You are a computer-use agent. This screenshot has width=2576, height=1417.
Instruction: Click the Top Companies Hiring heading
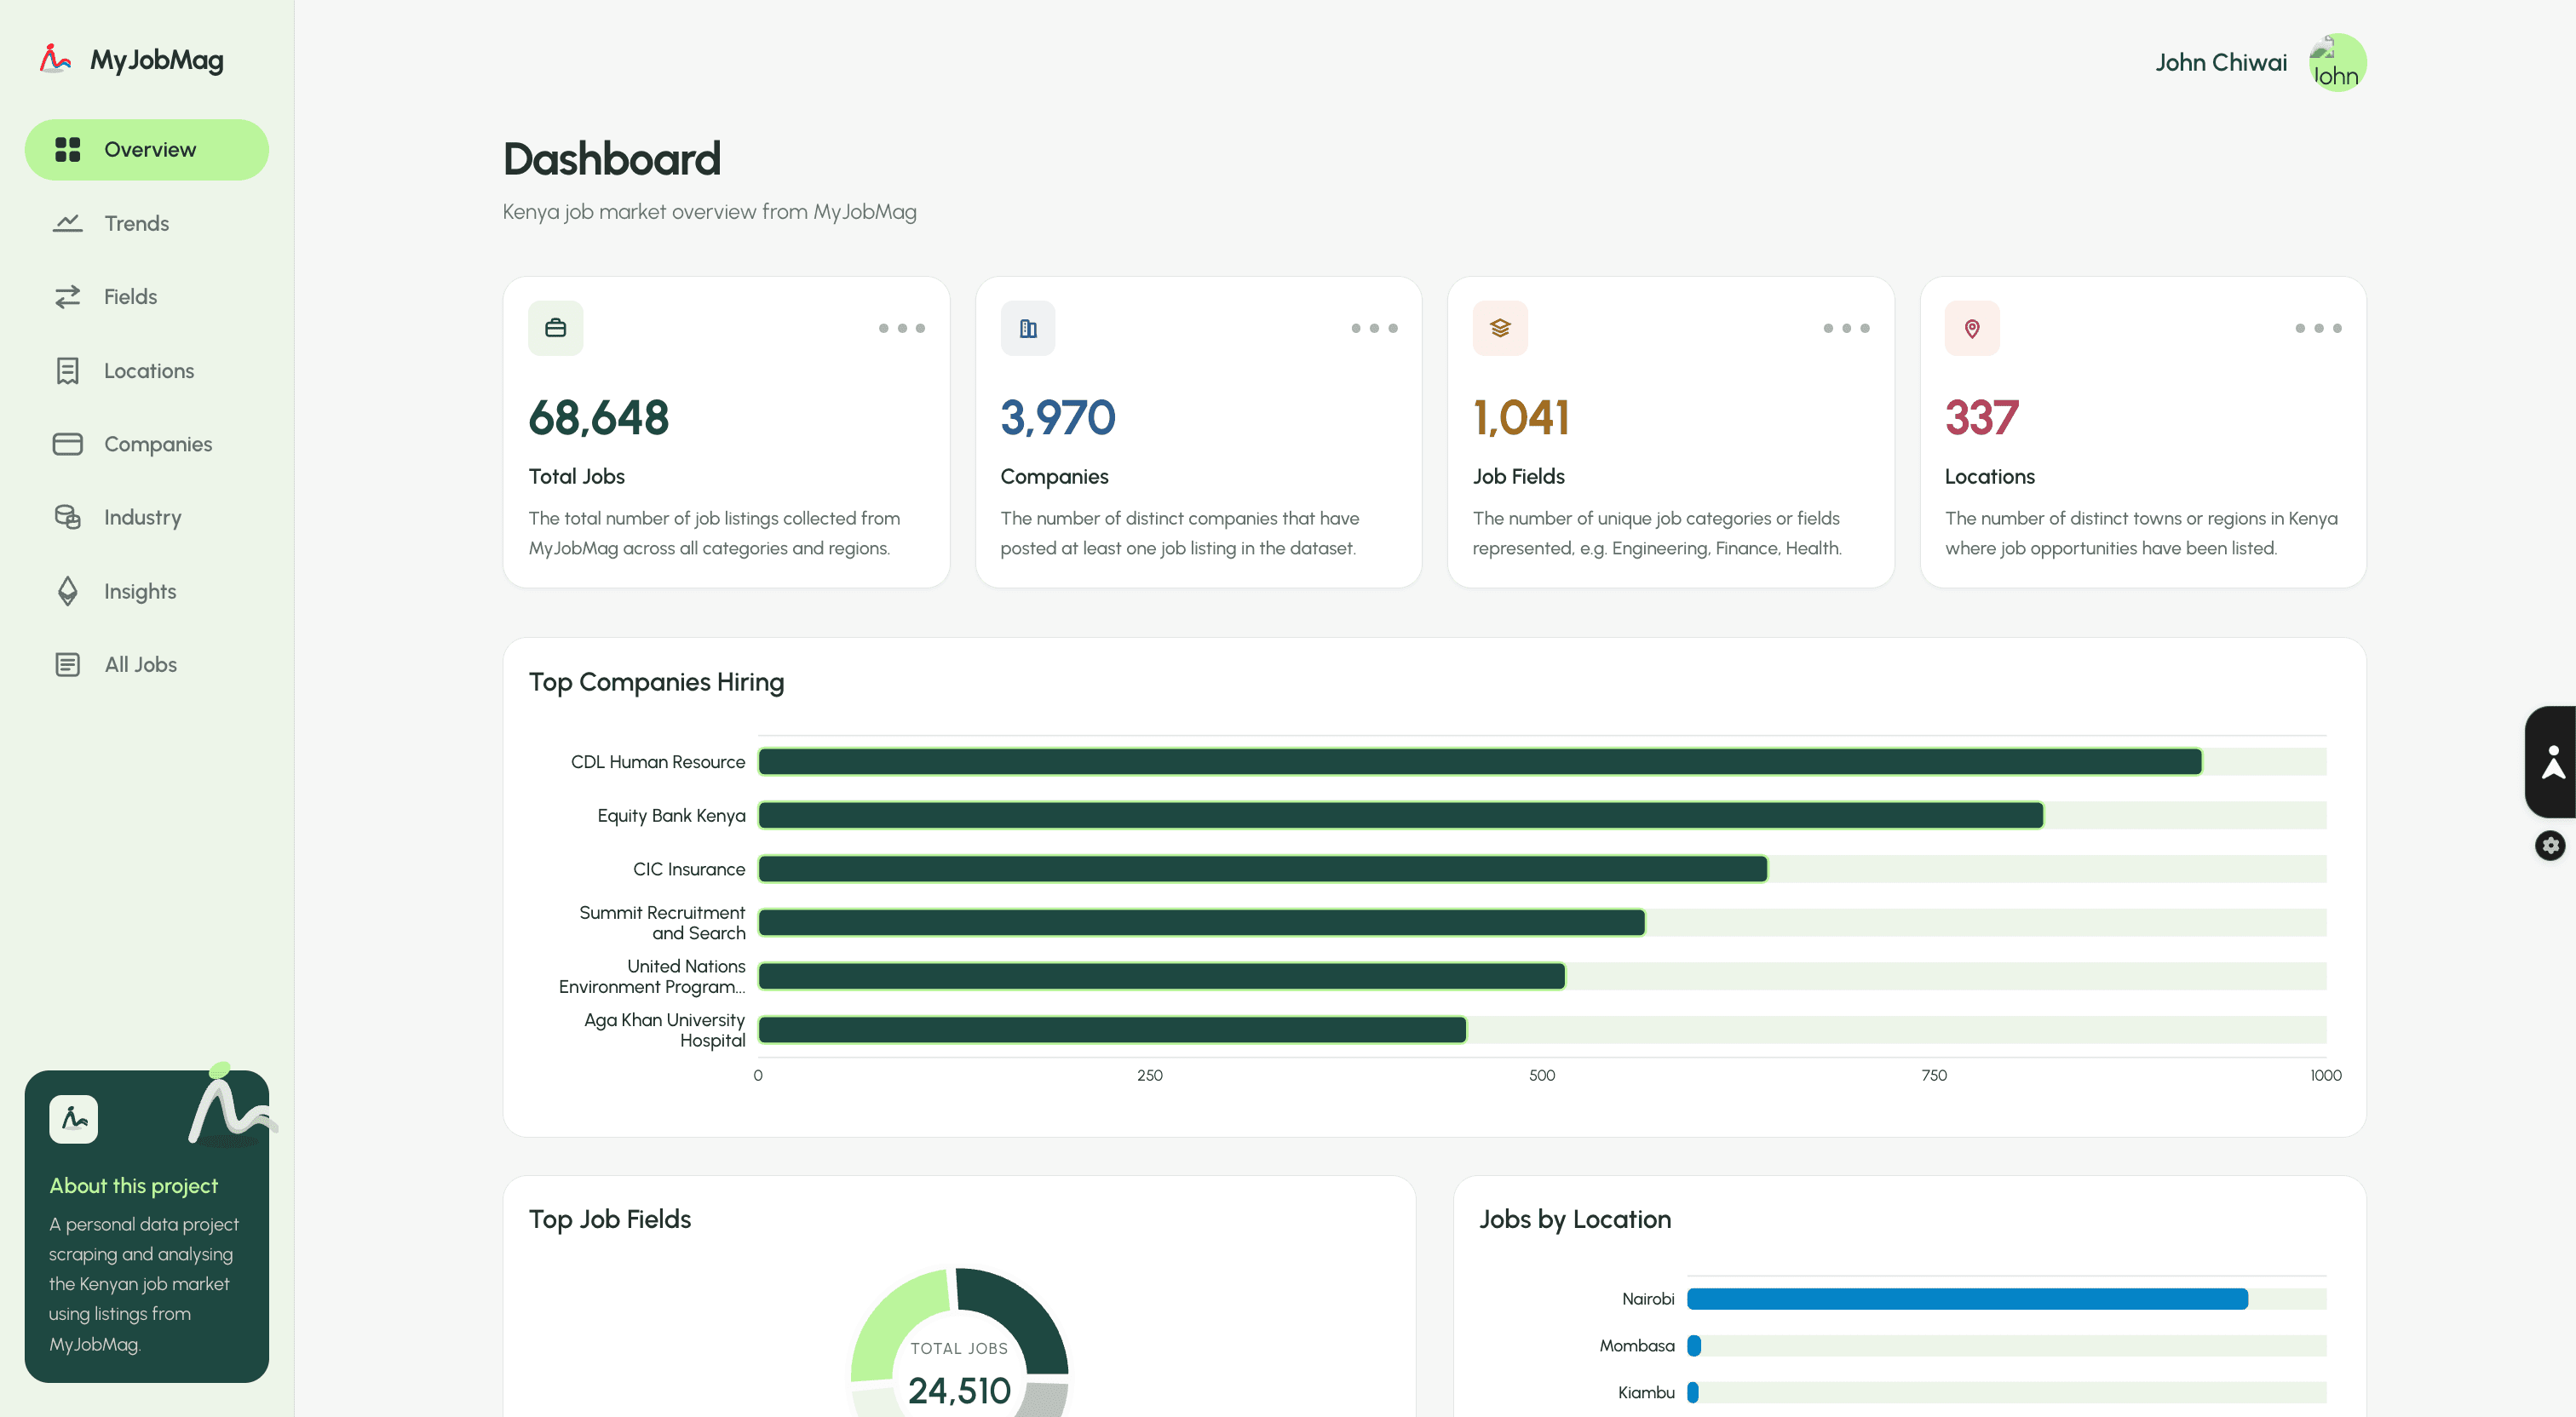(656, 682)
